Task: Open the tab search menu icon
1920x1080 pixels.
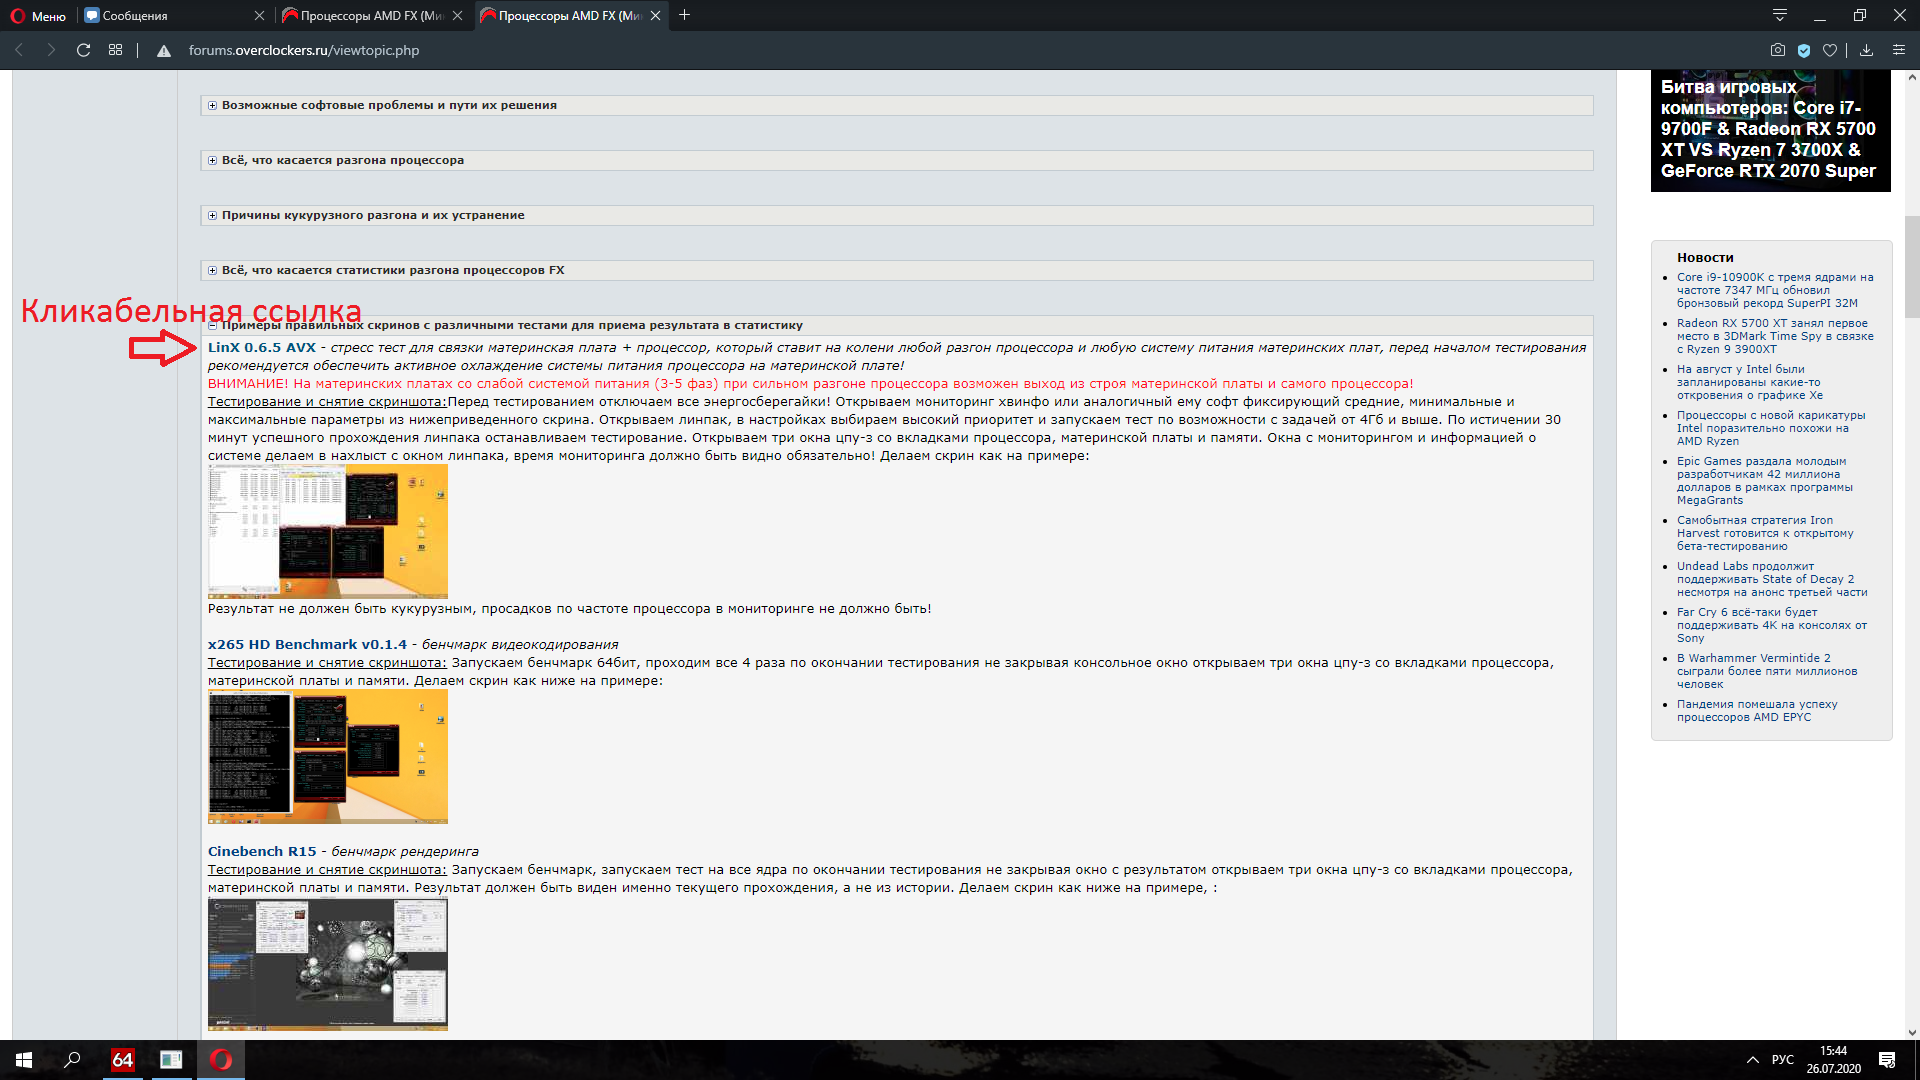Action: (x=1780, y=15)
